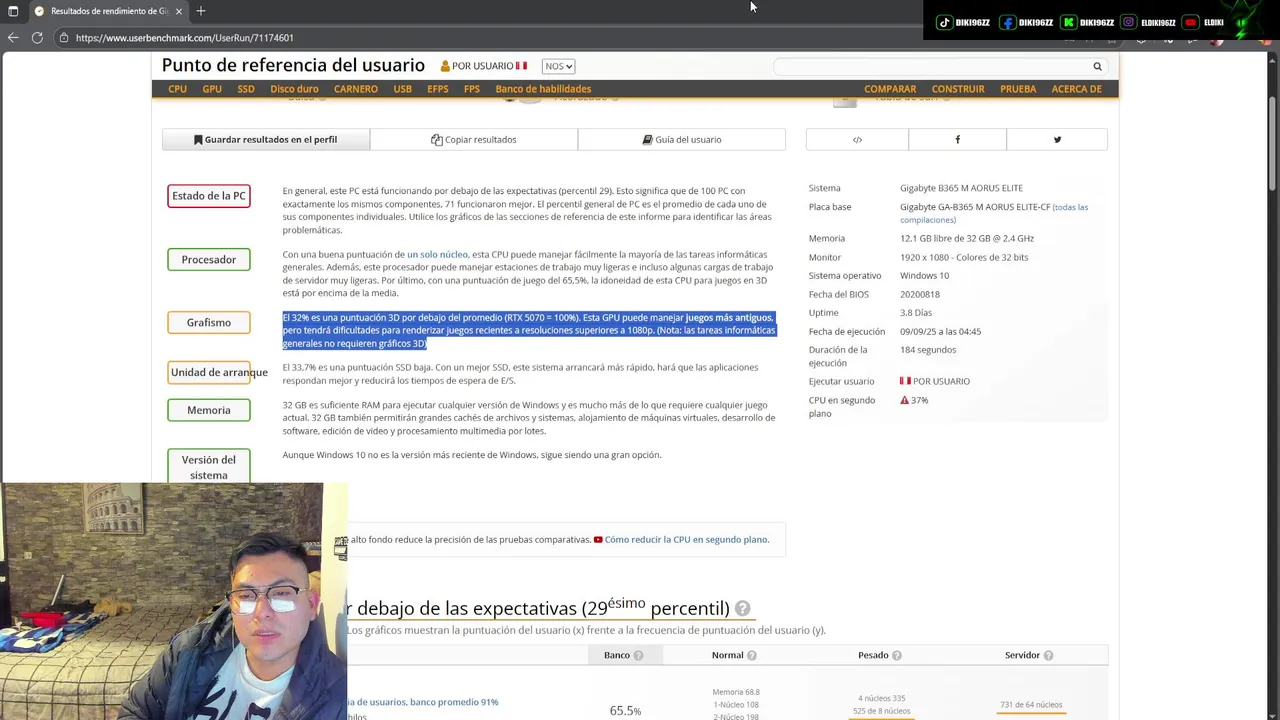Reload the page with the refresh icon
Screen dimensions: 1280x720
coord(37,38)
